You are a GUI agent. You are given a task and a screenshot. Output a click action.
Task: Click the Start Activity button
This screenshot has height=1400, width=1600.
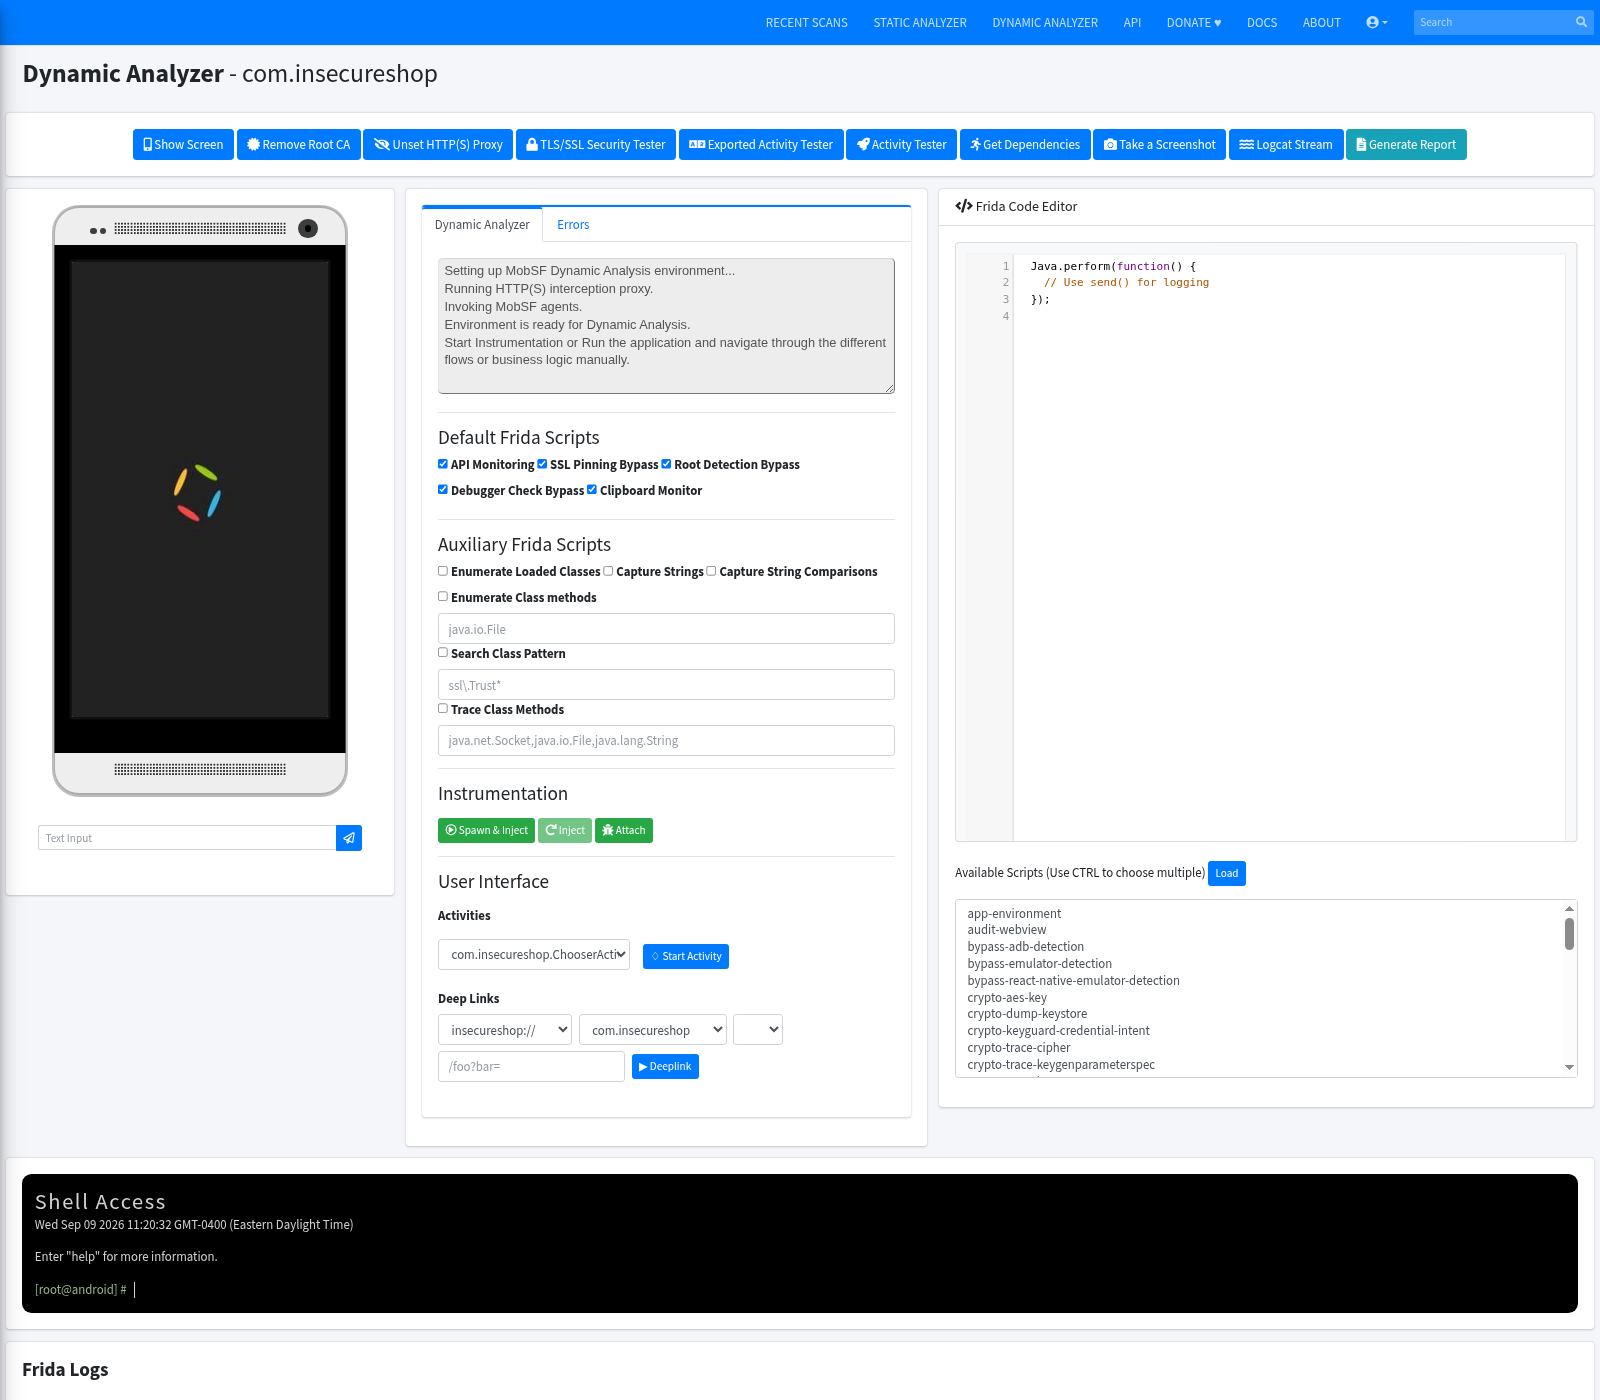click(686, 957)
